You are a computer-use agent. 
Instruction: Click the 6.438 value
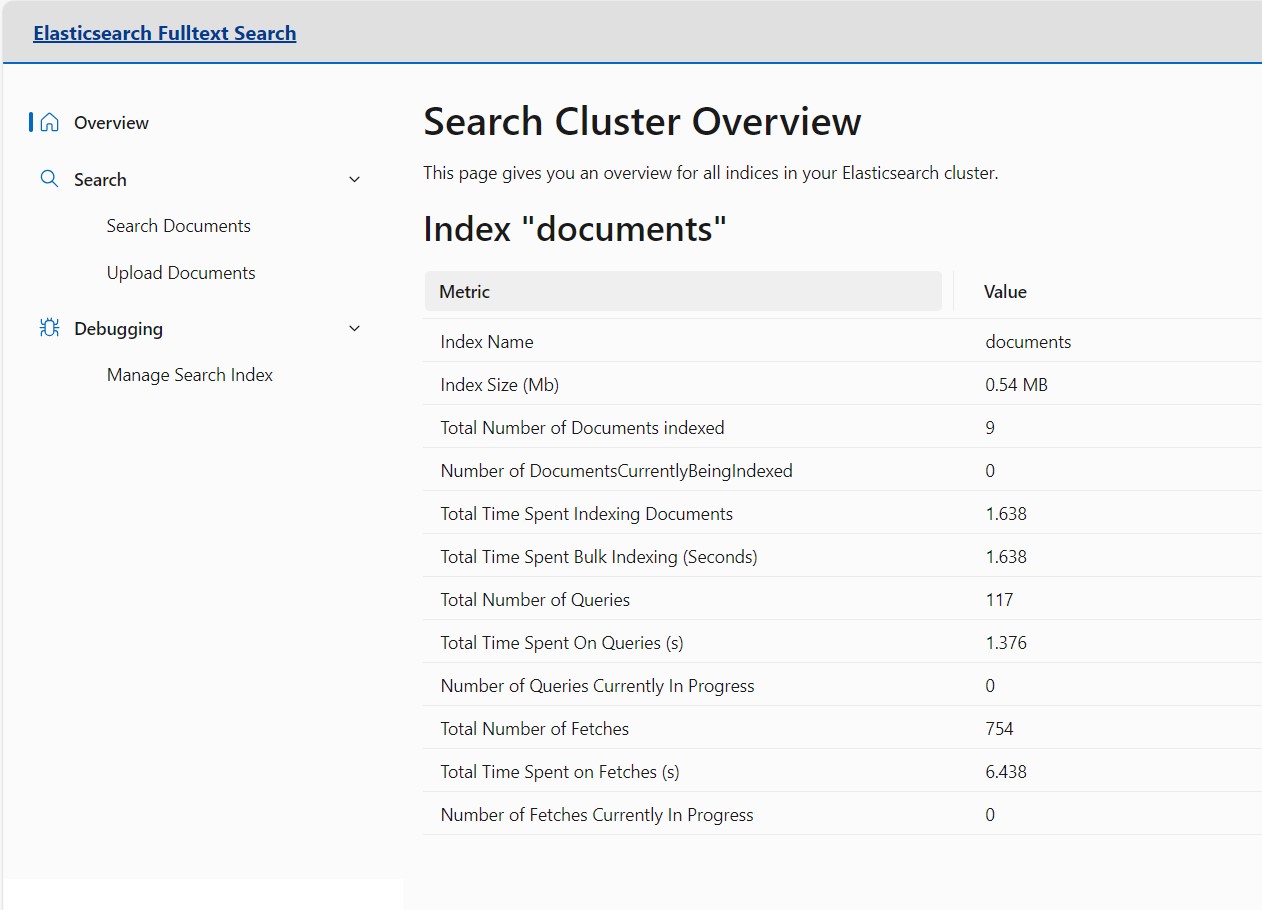pos(1006,772)
